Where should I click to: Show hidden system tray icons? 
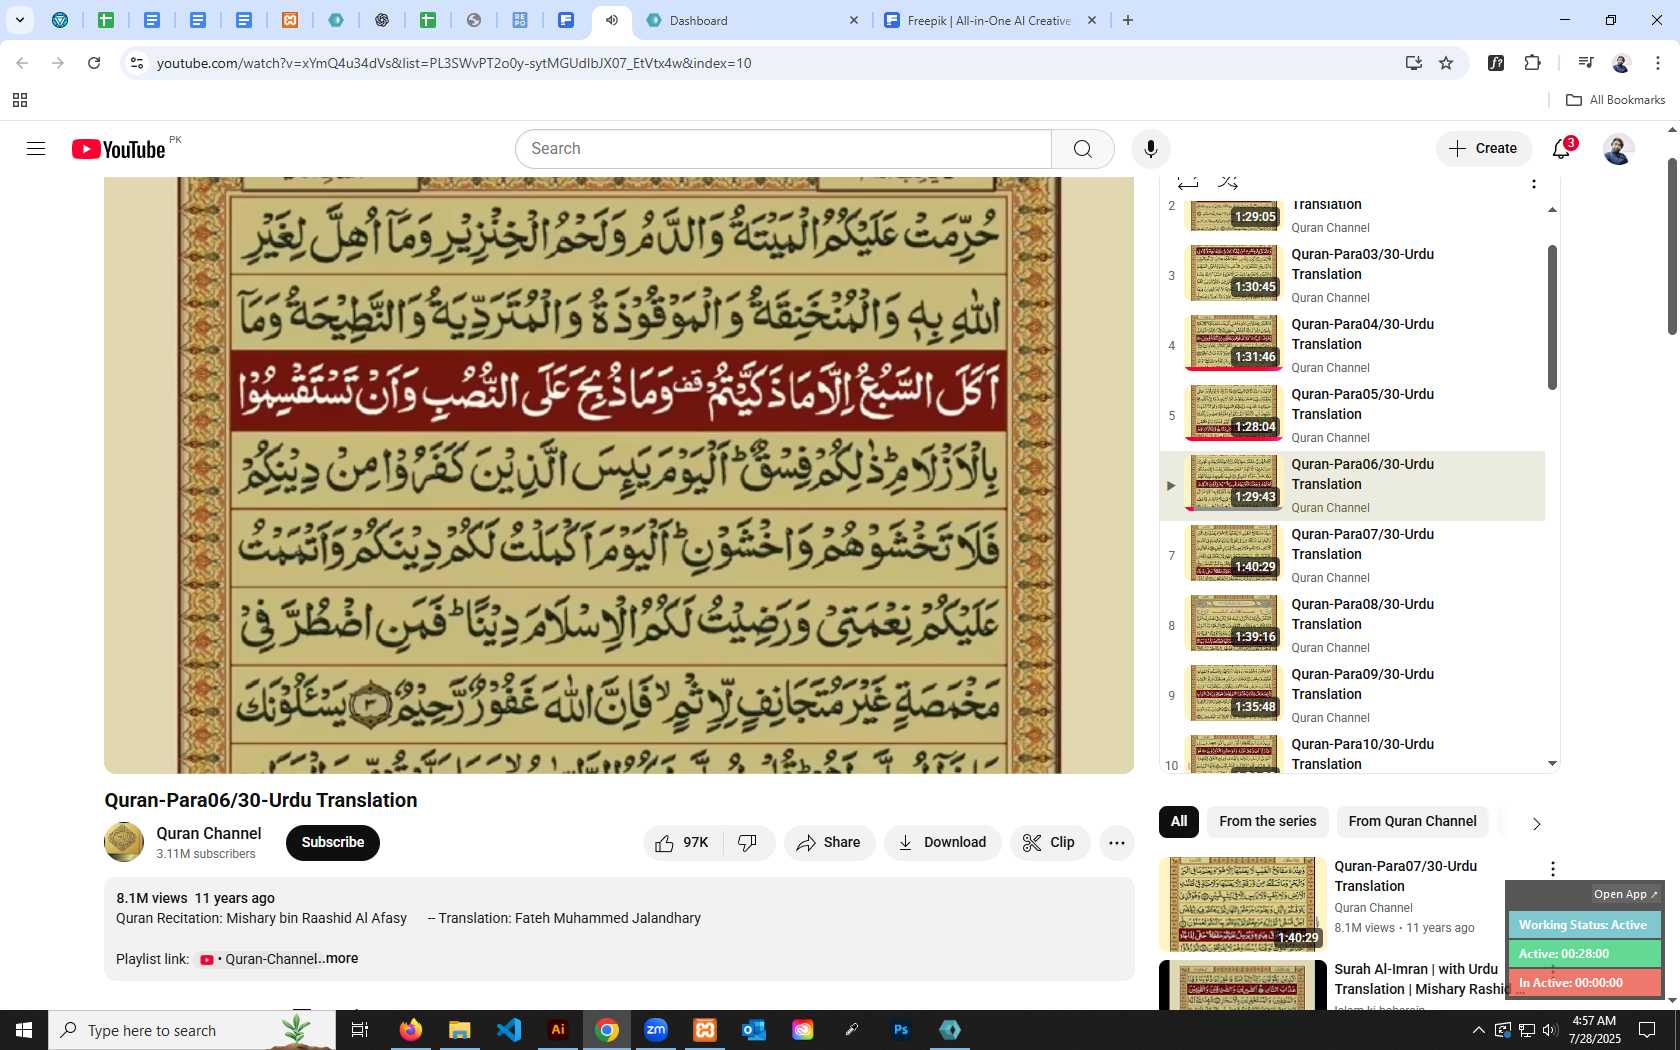1478,1030
